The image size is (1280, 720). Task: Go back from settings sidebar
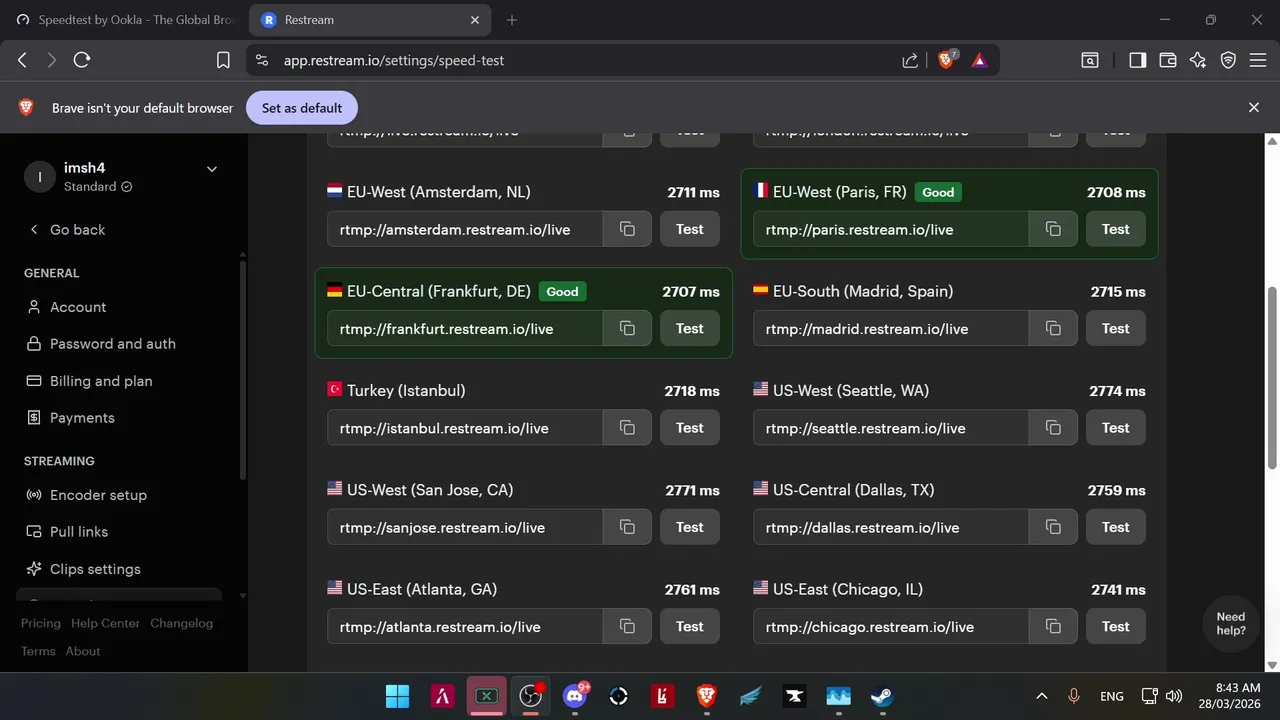[68, 229]
